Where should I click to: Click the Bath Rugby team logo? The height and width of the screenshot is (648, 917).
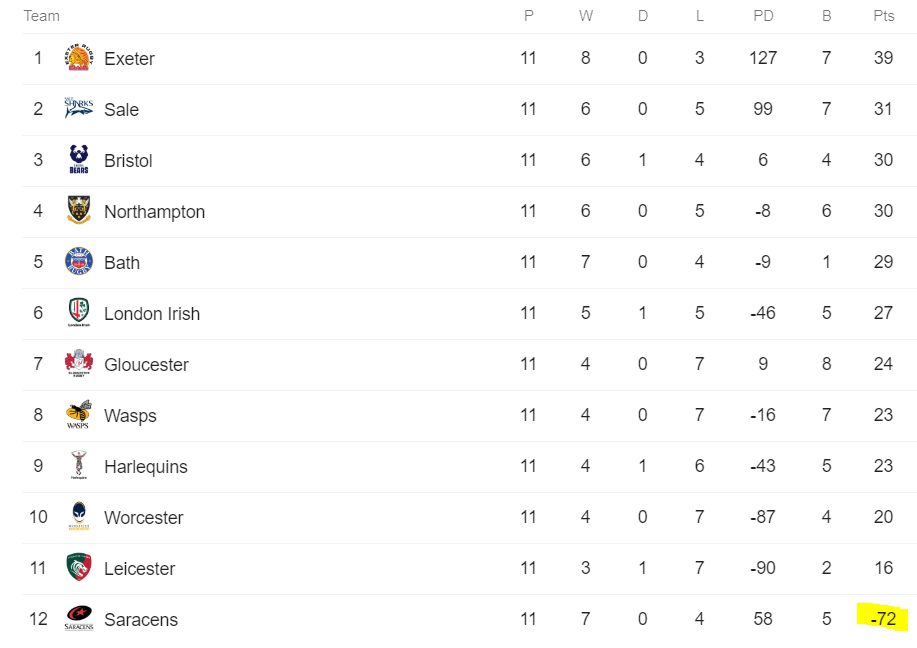click(79, 262)
